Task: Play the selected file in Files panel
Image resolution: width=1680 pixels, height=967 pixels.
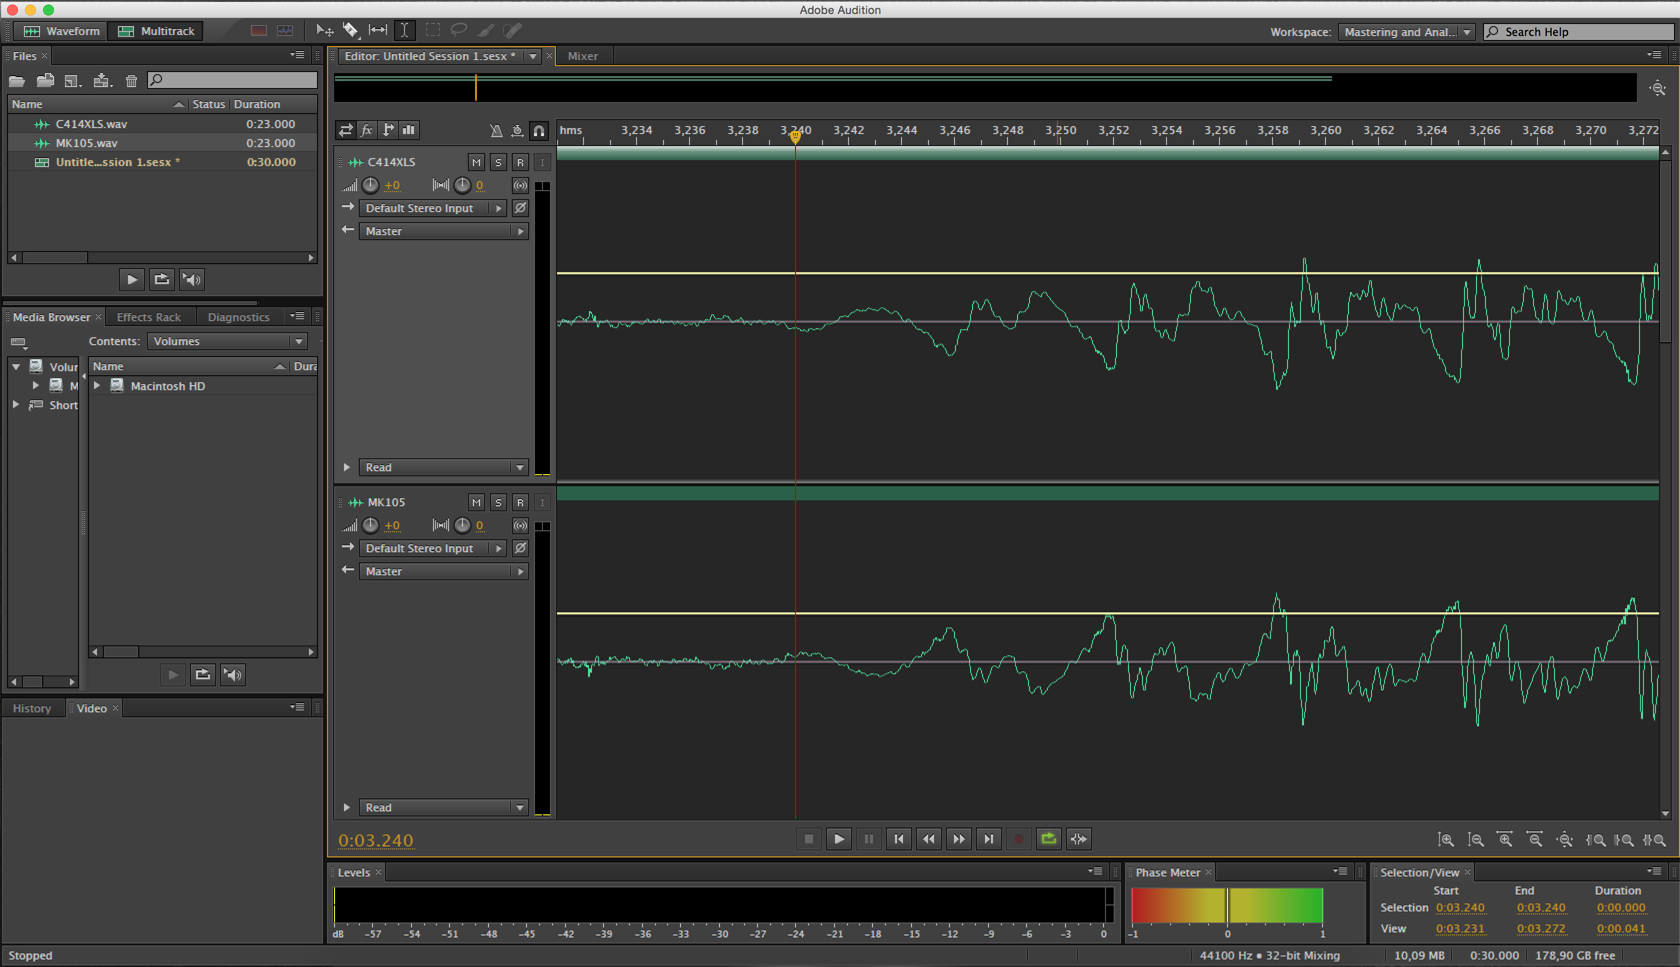Action: [131, 280]
